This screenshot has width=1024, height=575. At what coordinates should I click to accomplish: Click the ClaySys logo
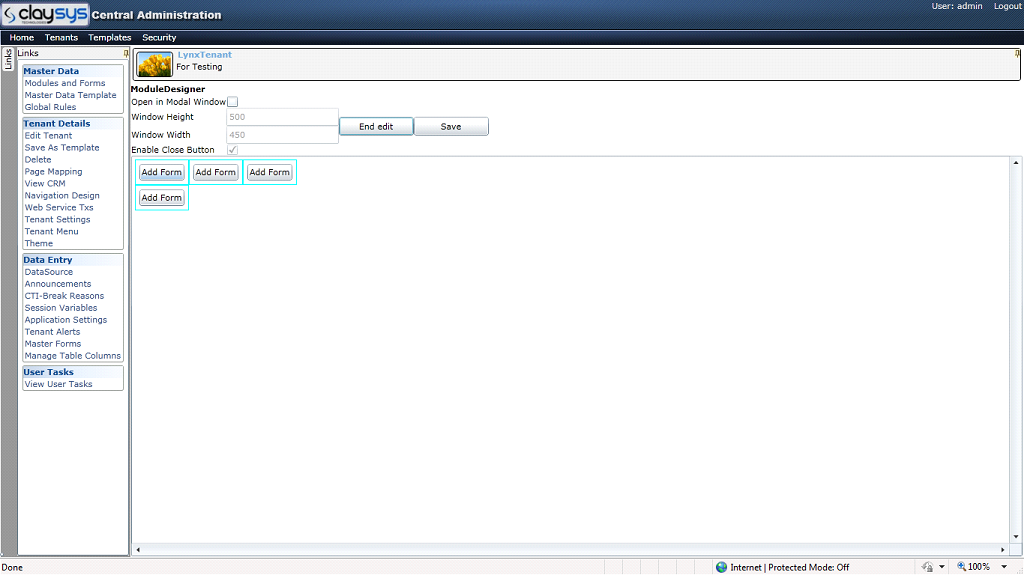45,14
